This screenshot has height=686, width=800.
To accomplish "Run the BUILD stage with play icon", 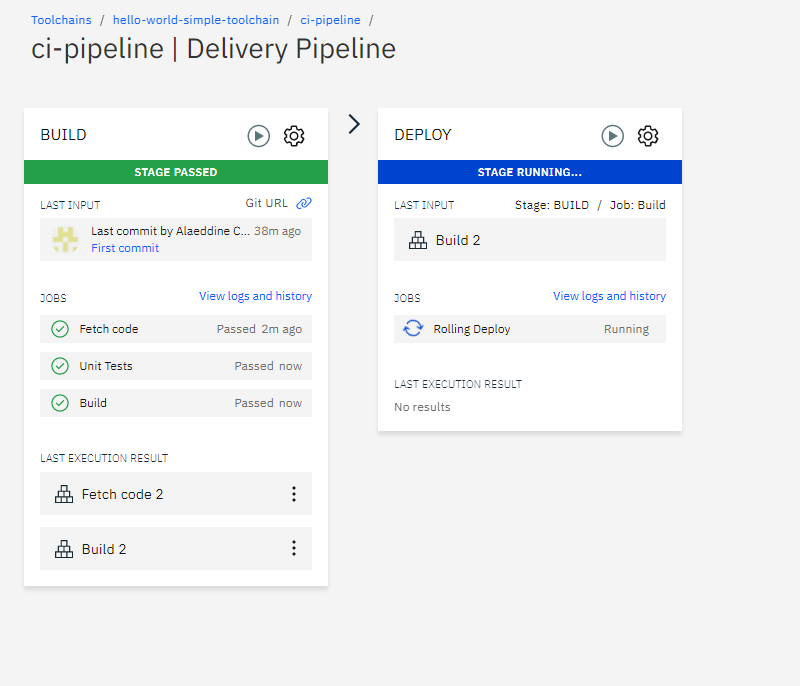I will [259, 136].
